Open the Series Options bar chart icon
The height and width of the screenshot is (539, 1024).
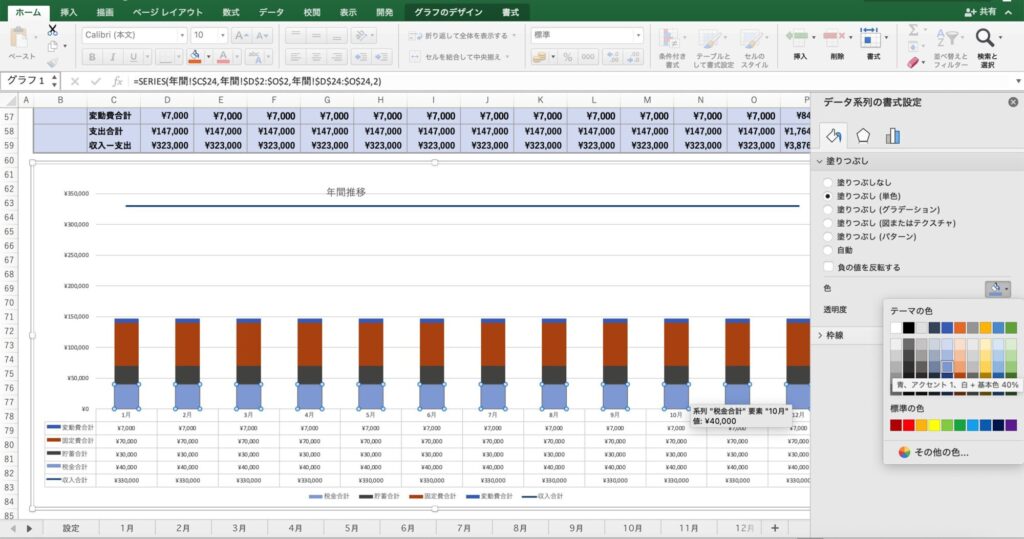pyautogui.click(x=892, y=135)
